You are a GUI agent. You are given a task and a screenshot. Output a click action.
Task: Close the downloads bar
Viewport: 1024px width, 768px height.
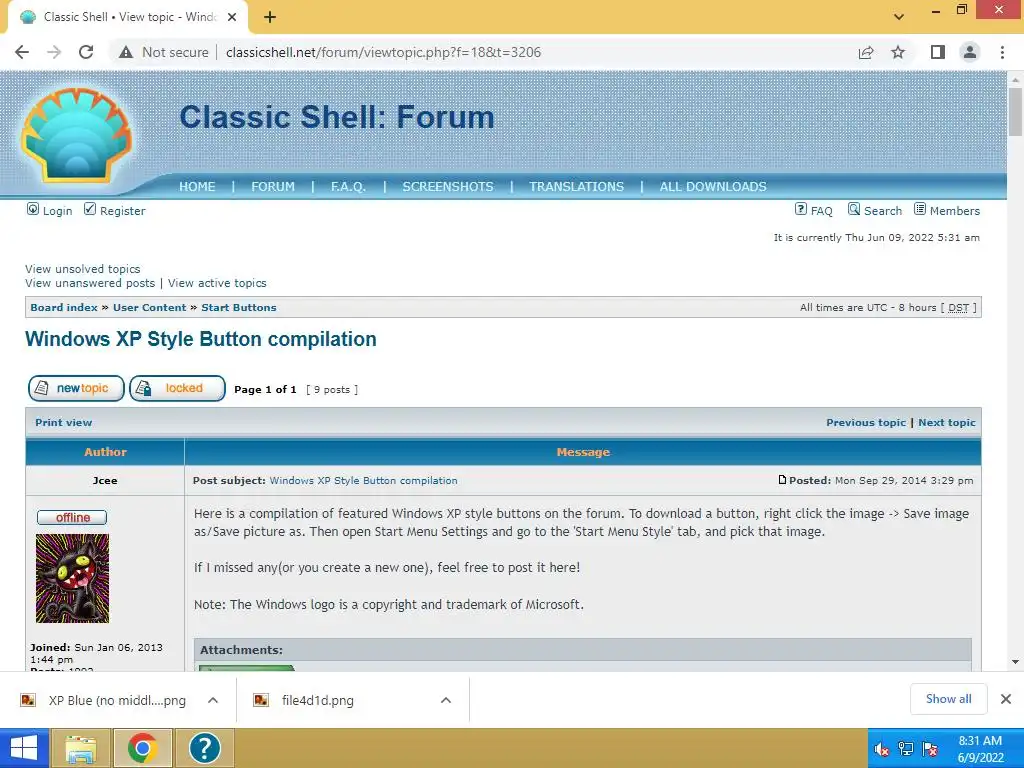tap(1006, 699)
